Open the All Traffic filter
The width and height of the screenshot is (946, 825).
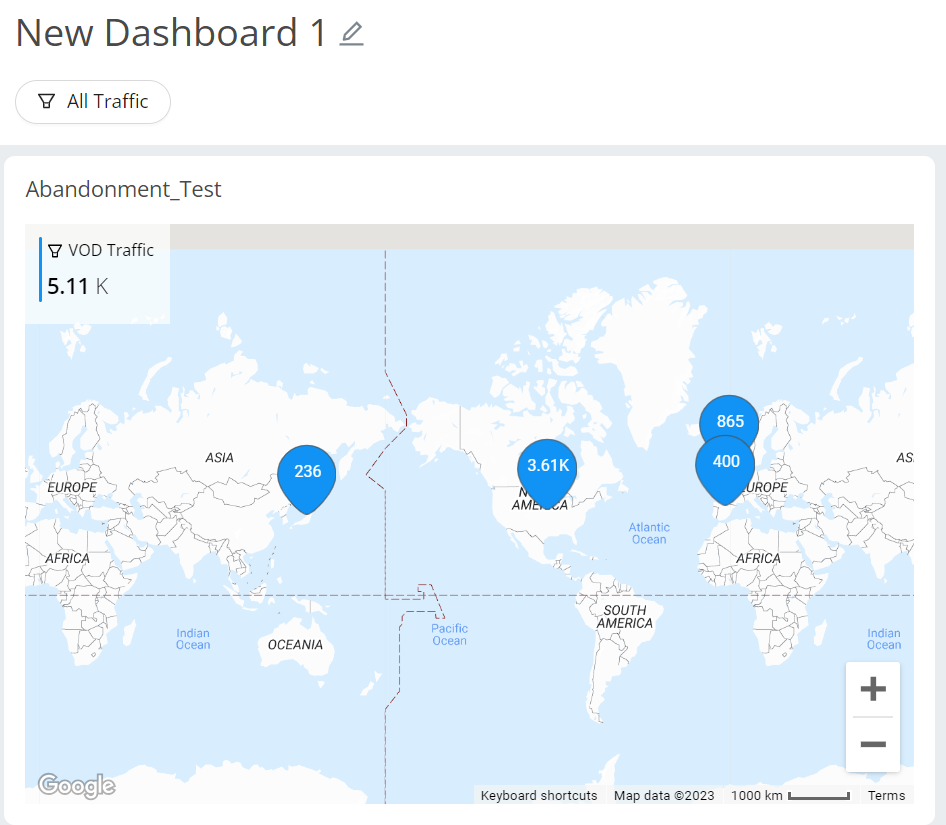coord(93,102)
